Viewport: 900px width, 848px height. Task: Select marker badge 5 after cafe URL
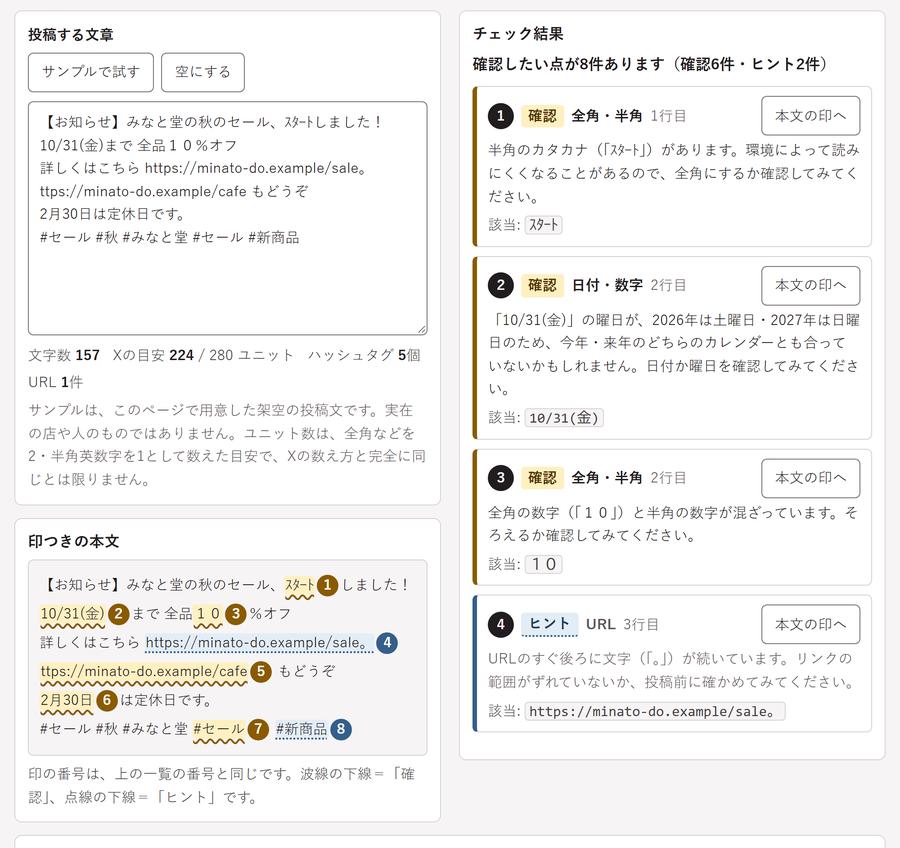click(x=261, y=671)
